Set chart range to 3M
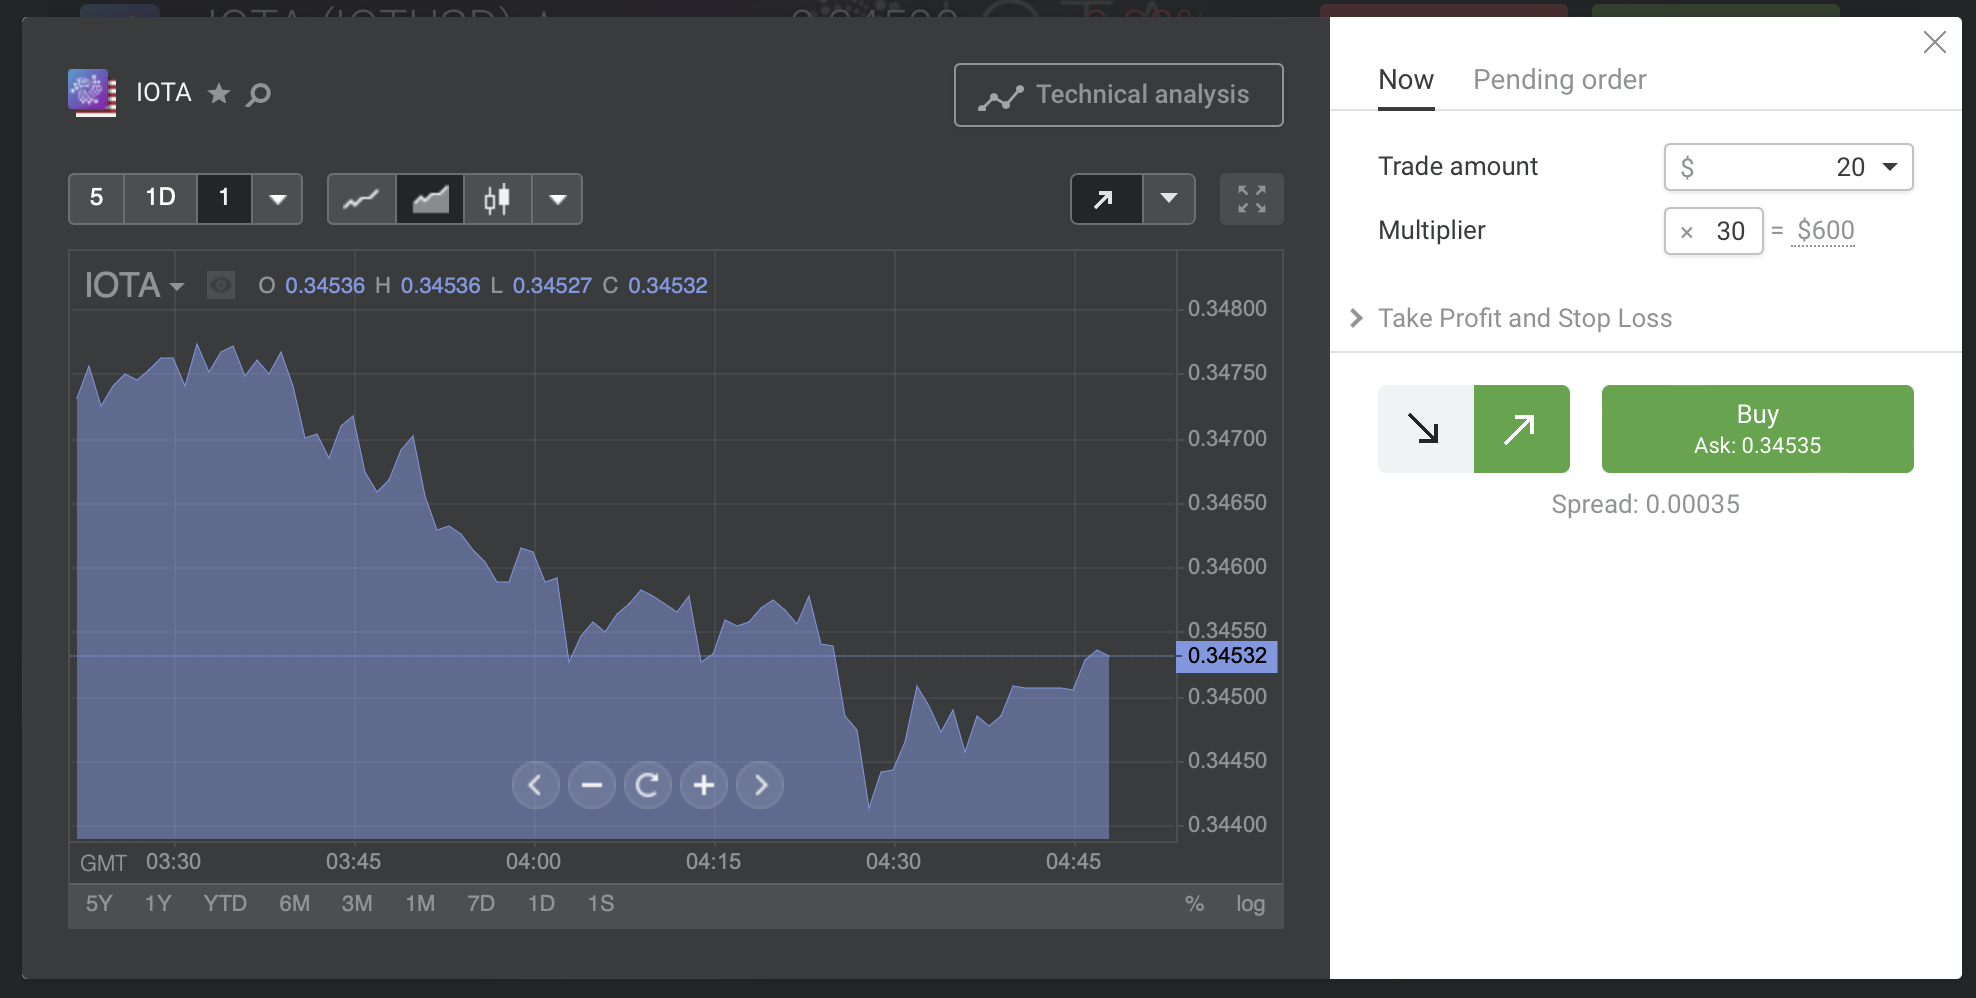The image size is (1976, 998). tap(357, 904)
